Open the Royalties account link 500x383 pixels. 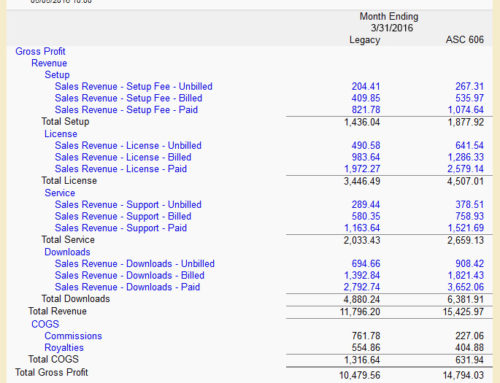(64, 347)
